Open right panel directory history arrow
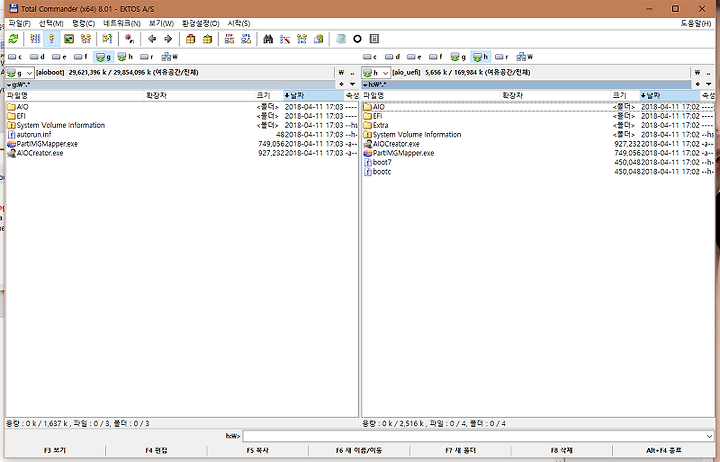The height and width of the screenshot is (462, 720). [x=709, y=84]
